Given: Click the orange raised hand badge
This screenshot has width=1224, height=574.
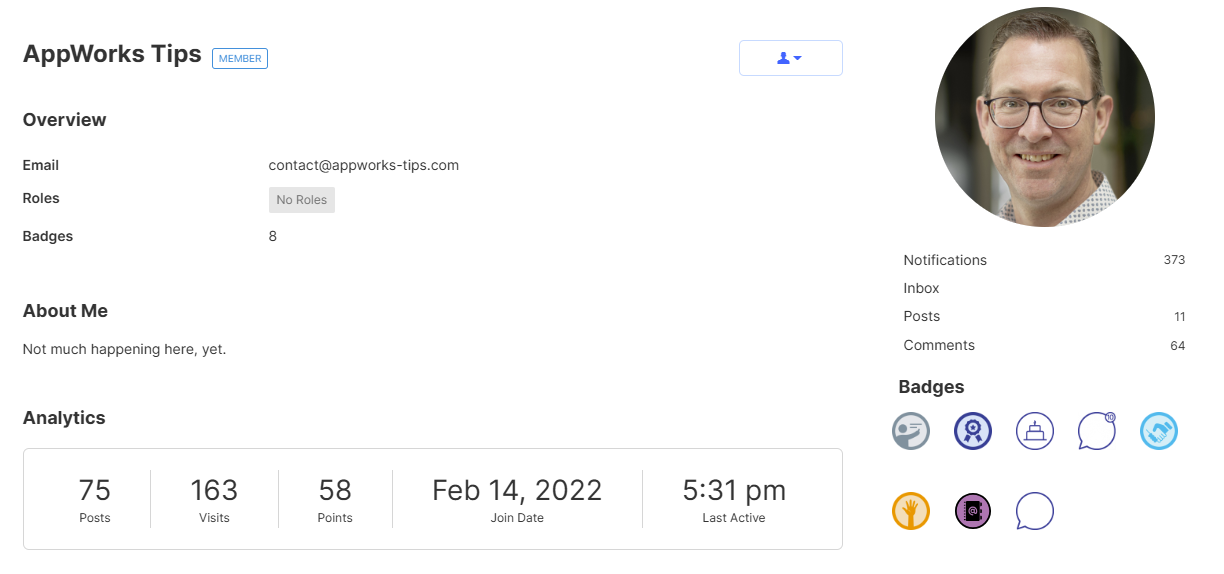Looking at the screenshot, I should pos(911,511).
